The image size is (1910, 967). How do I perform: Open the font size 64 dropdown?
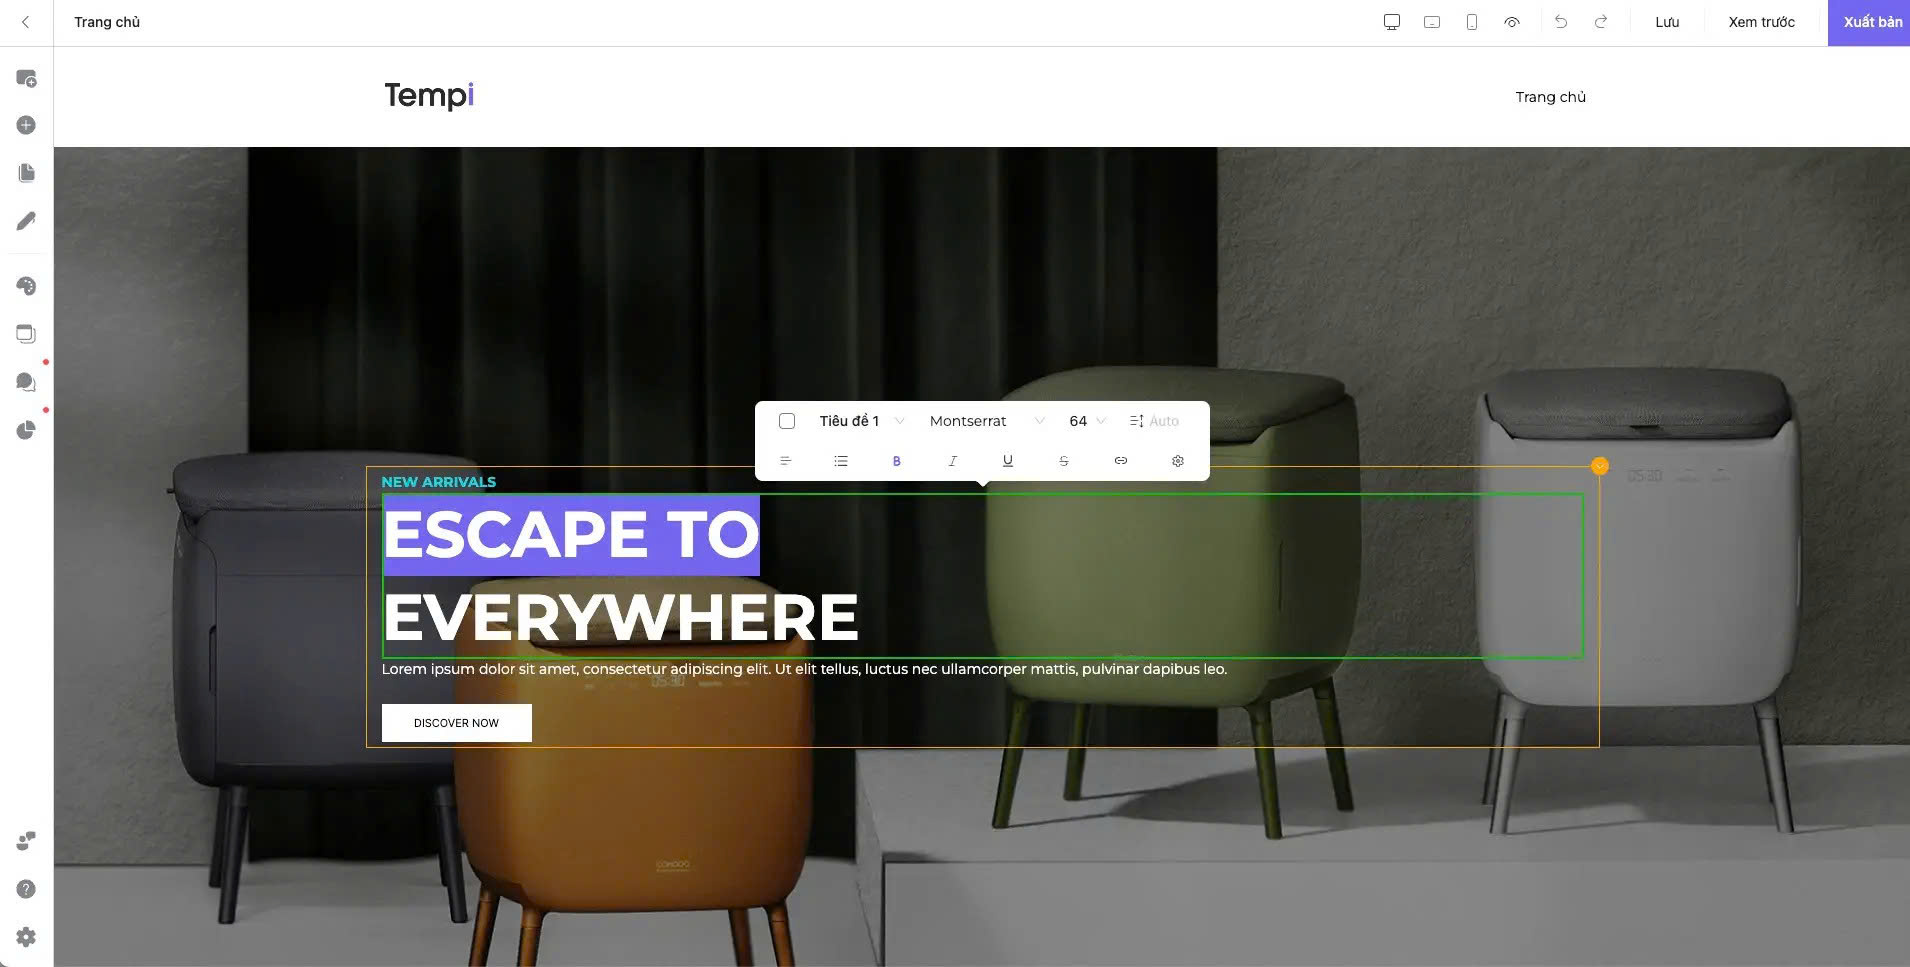point(1087,421)
